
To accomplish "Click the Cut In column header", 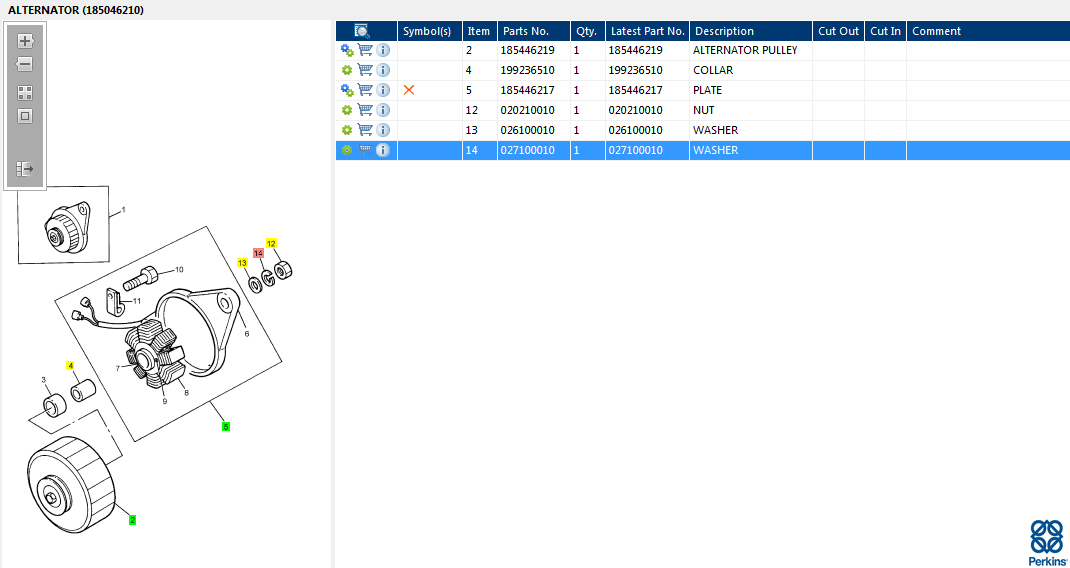I will coord(885,31).
